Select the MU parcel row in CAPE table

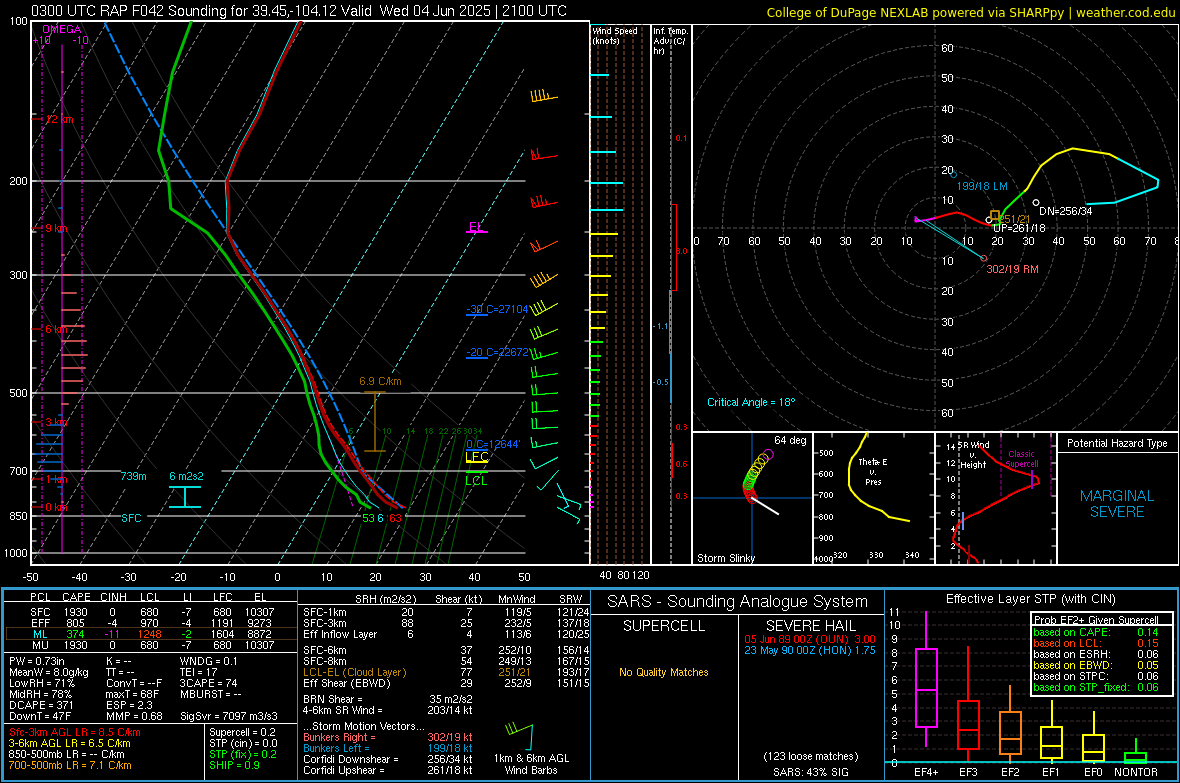tap(151, 645)
